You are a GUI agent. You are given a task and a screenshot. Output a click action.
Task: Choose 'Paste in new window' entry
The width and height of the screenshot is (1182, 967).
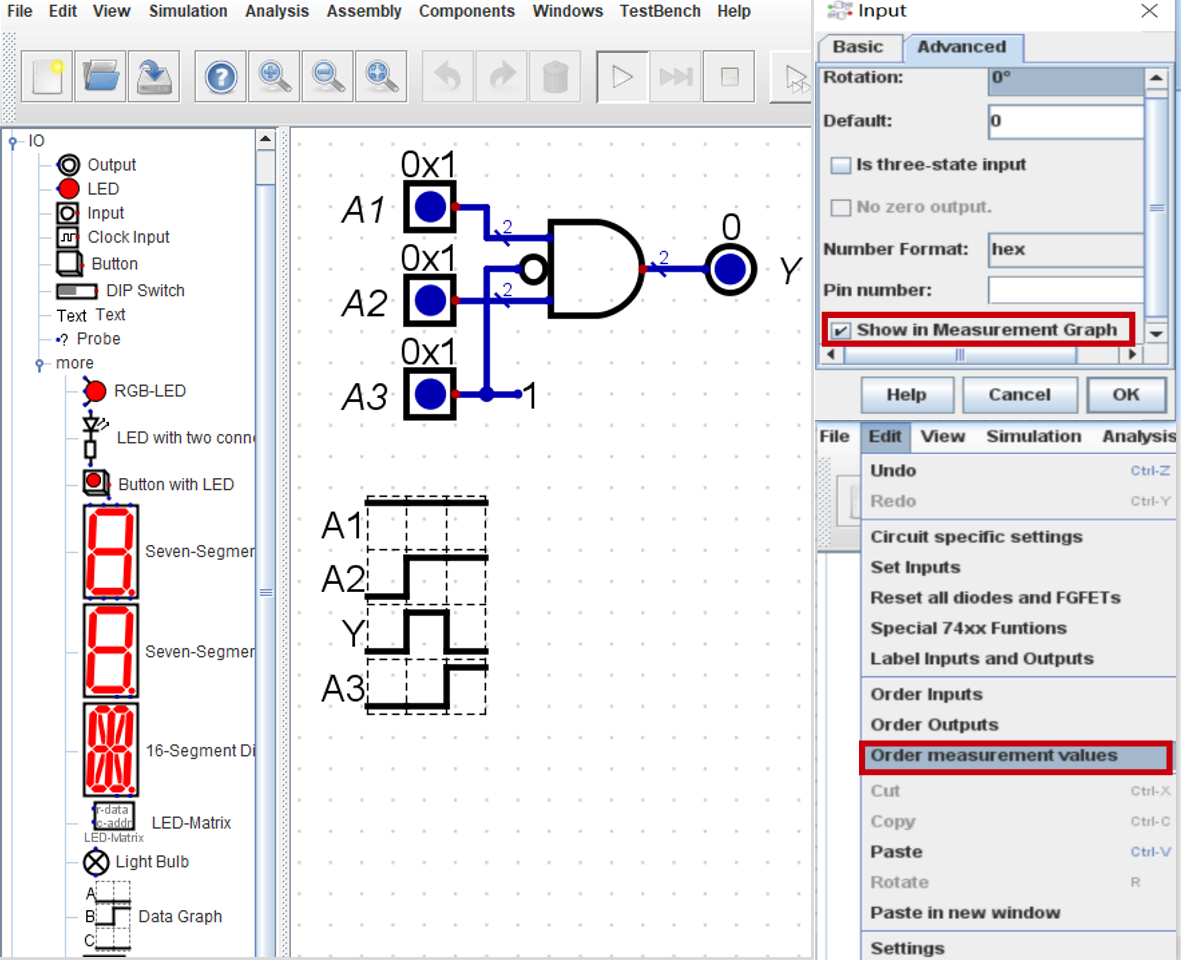1018,913
